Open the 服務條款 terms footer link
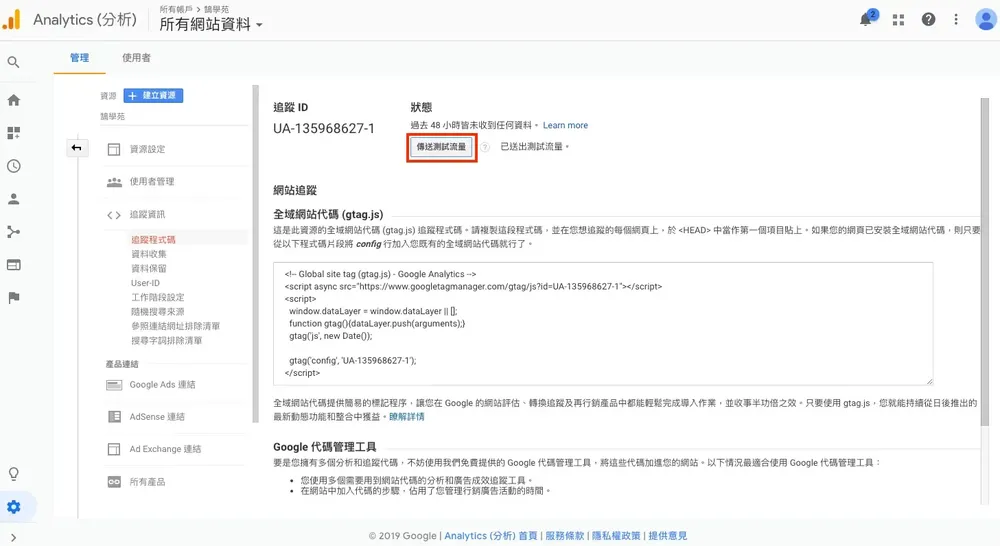1000x546 pixels. point(564,536)
